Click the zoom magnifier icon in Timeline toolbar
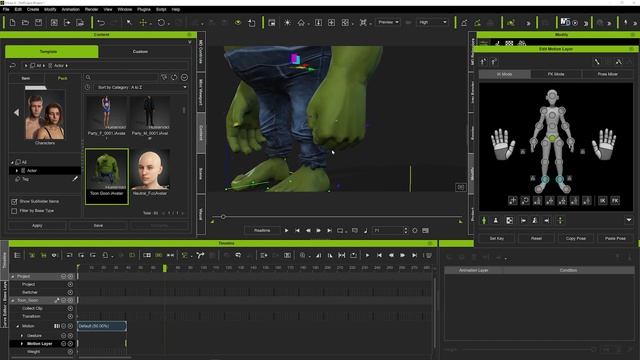 pos(302,255)
